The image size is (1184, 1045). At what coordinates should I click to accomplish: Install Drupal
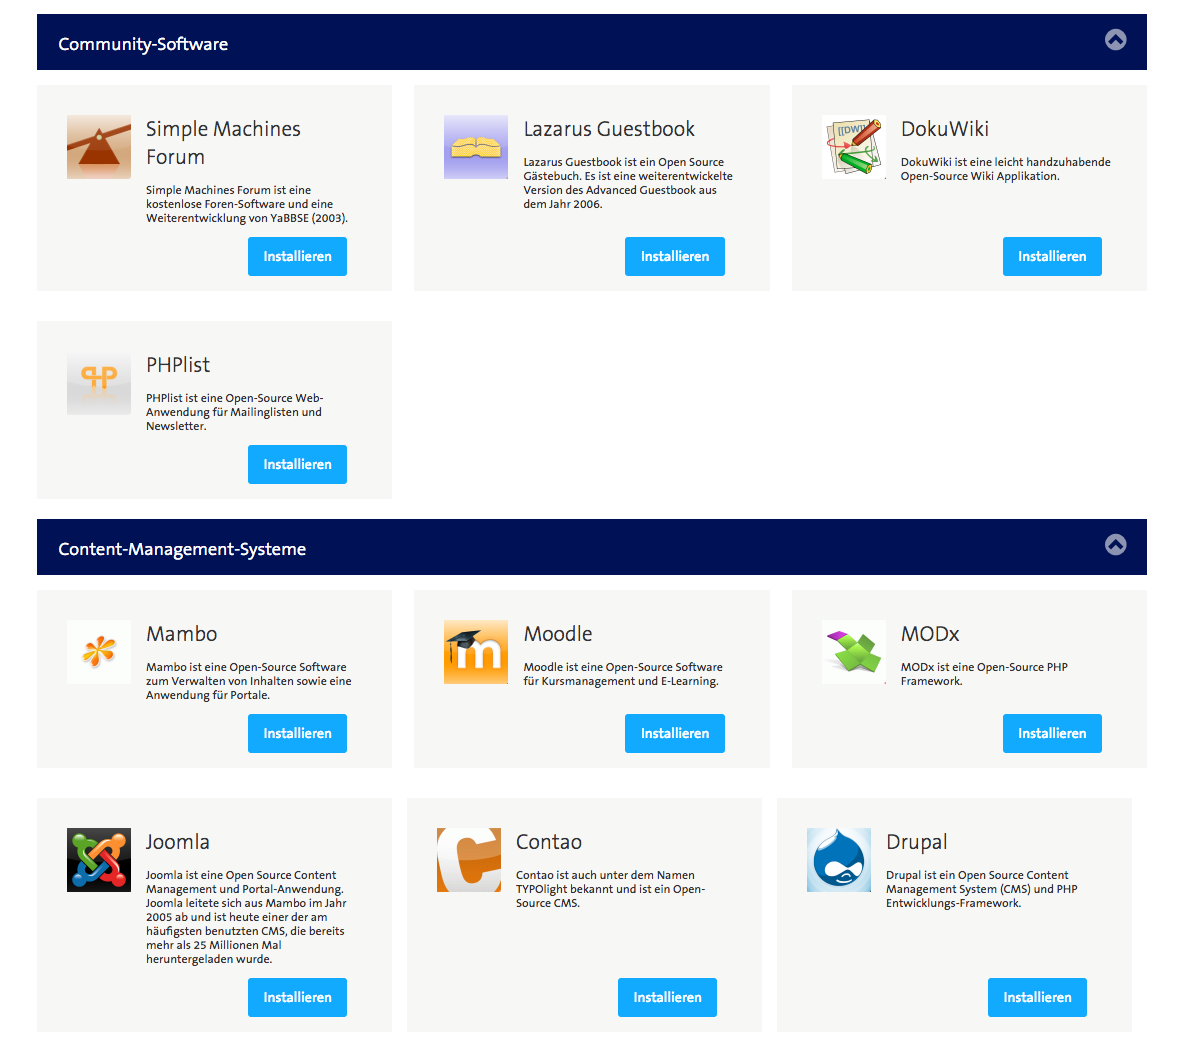1038,997
